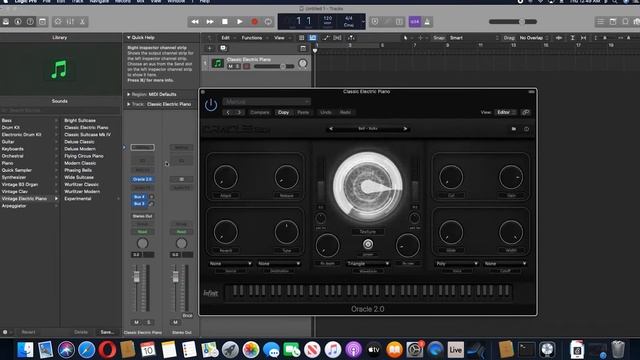Image resolution: width=640 pixels, height=360 pixels.
Task: Select Bright Suitcase sound in Library
Action: pos(80,120)
